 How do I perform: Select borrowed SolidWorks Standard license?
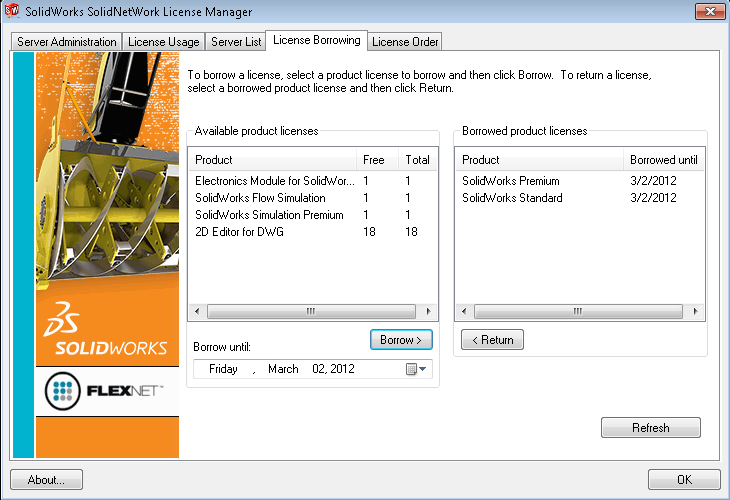(580, 198)
